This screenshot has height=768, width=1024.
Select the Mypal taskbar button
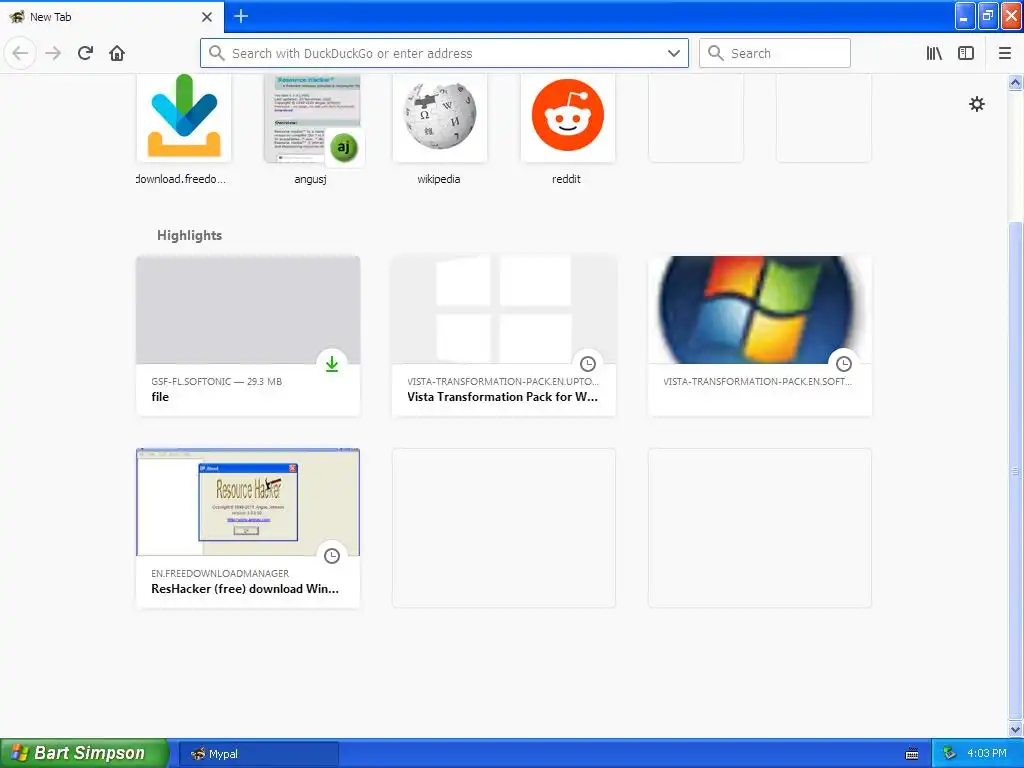[x=259, y=754]
